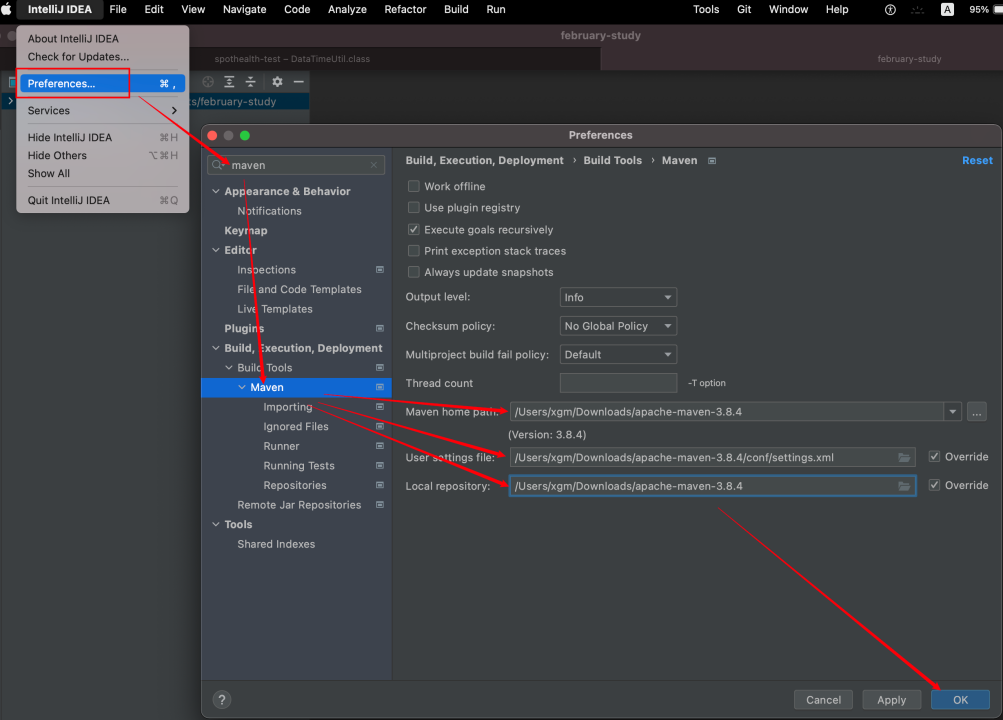Select Notifications in settings tree
1003x720 pixels.
click(269, 211)
